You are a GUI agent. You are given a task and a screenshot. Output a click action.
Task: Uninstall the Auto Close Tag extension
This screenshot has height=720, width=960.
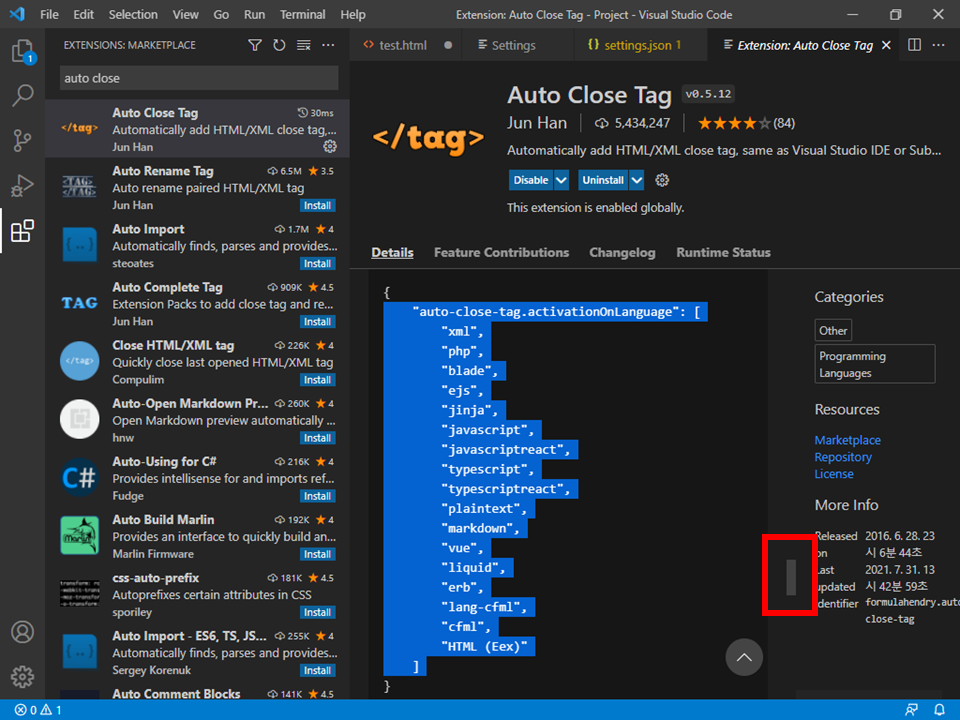603,180
